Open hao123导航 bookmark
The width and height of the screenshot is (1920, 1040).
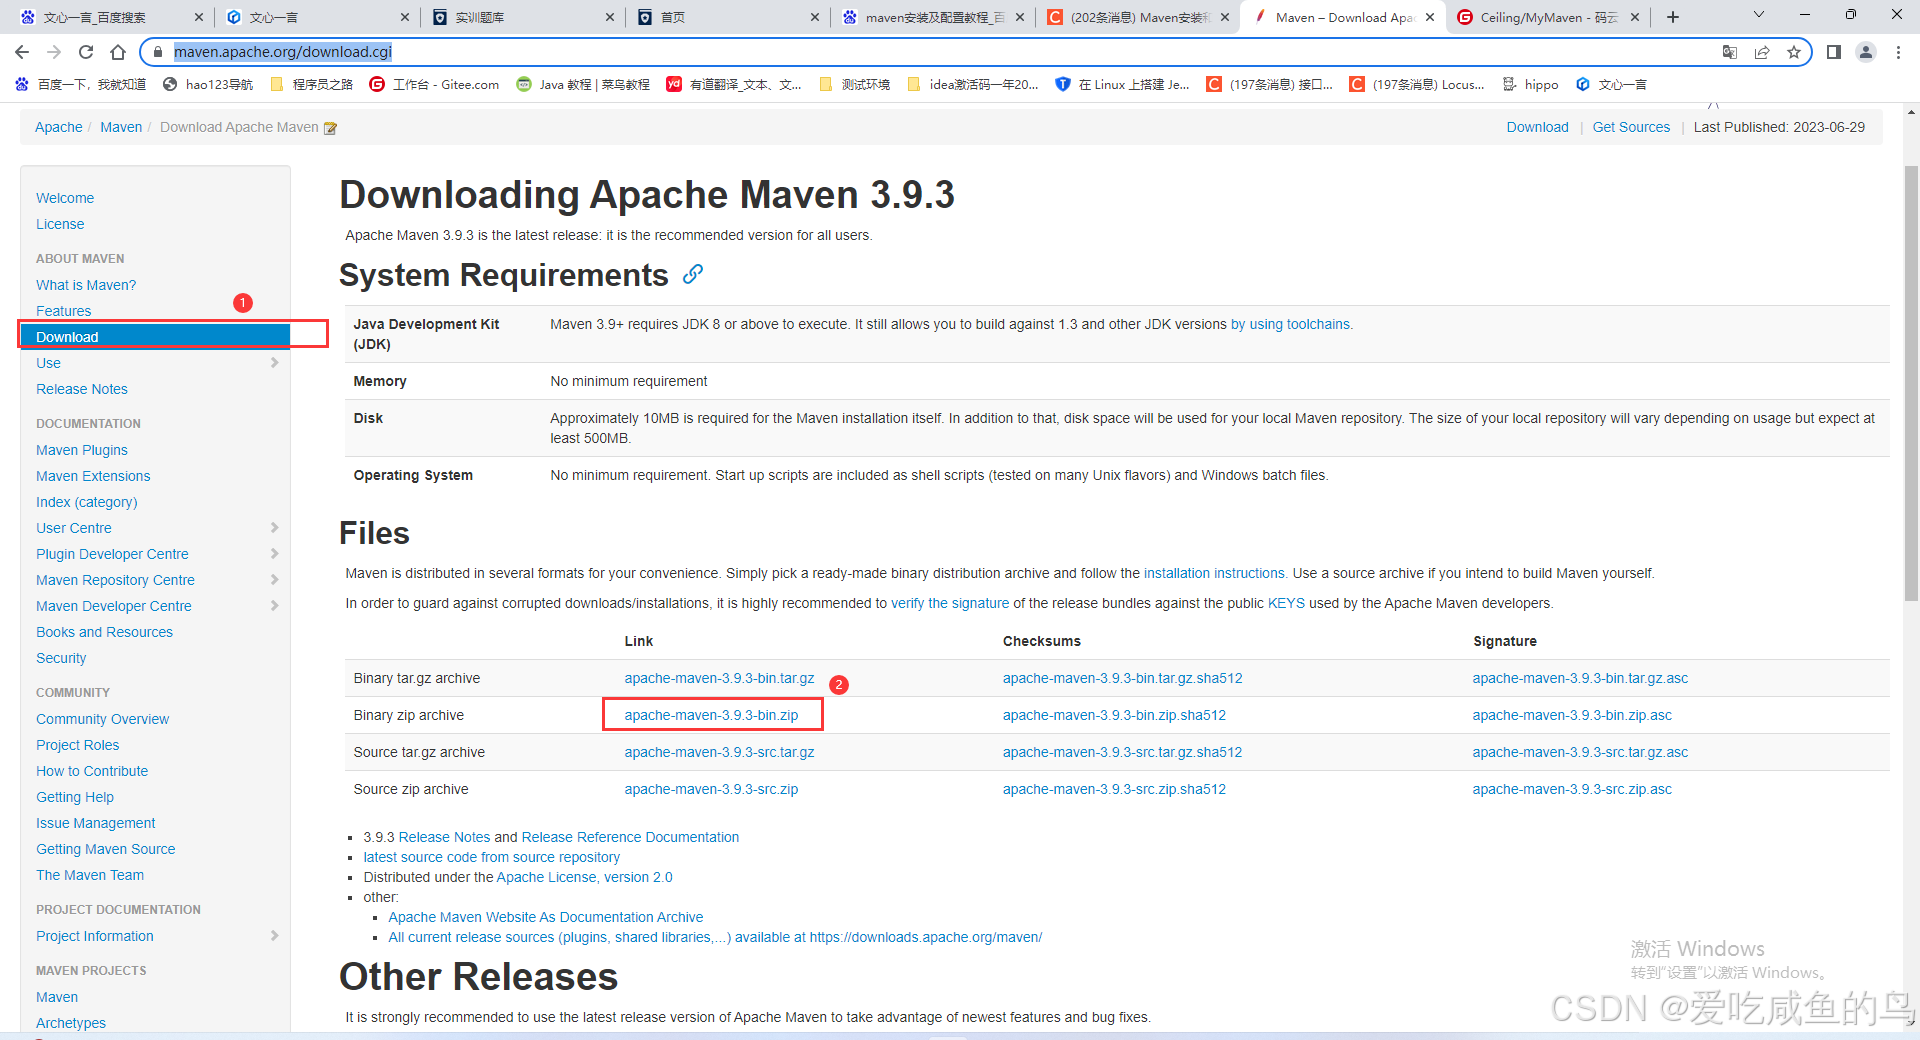coord(208,85)
